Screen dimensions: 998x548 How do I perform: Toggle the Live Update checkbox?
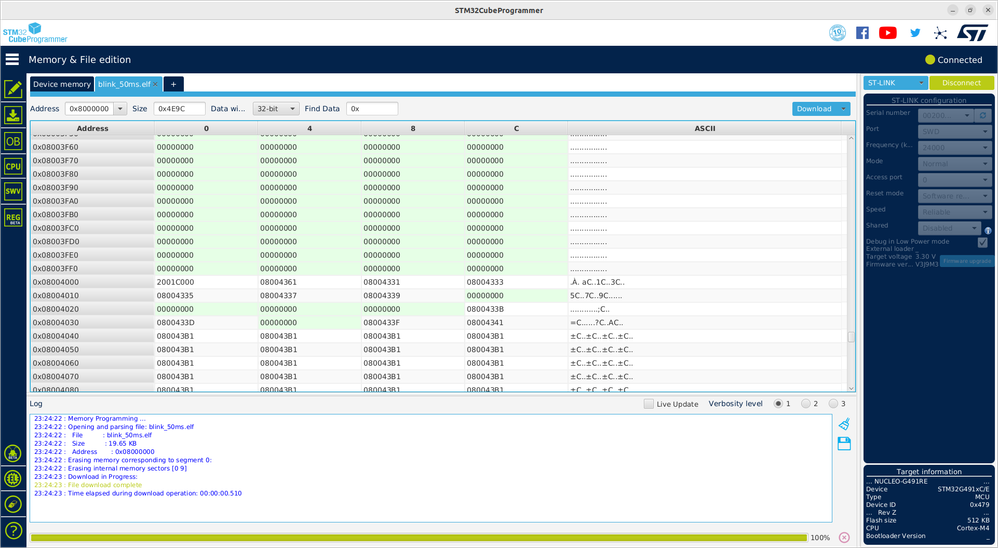(x=649, y=404)
